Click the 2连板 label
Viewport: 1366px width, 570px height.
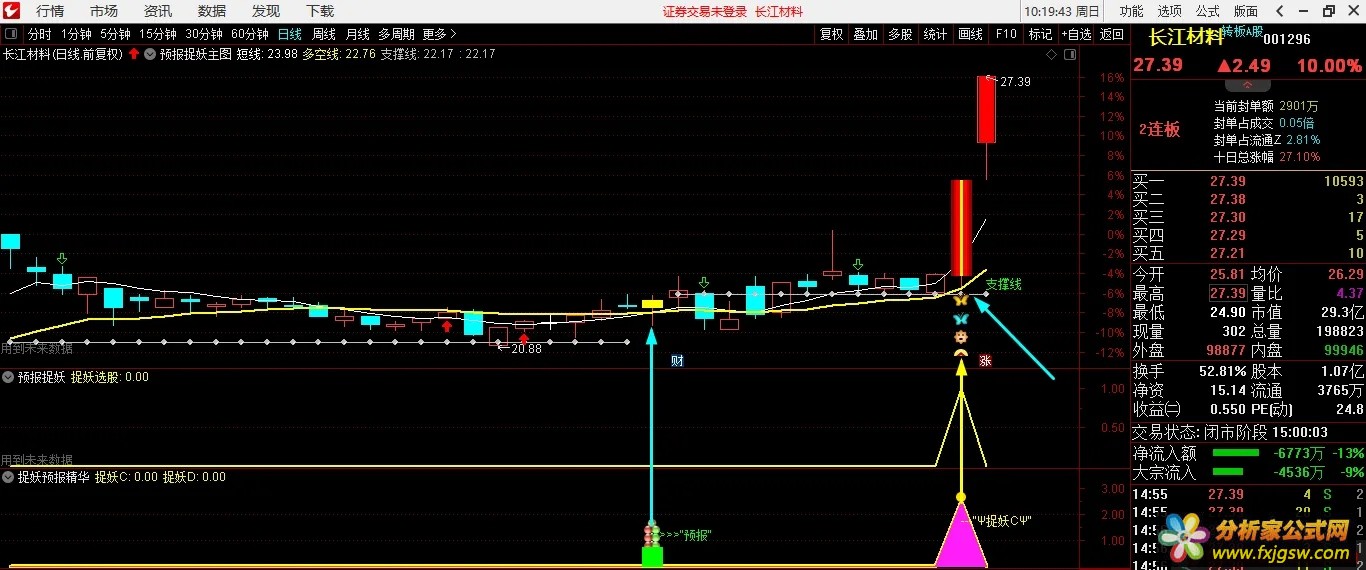1159,129
